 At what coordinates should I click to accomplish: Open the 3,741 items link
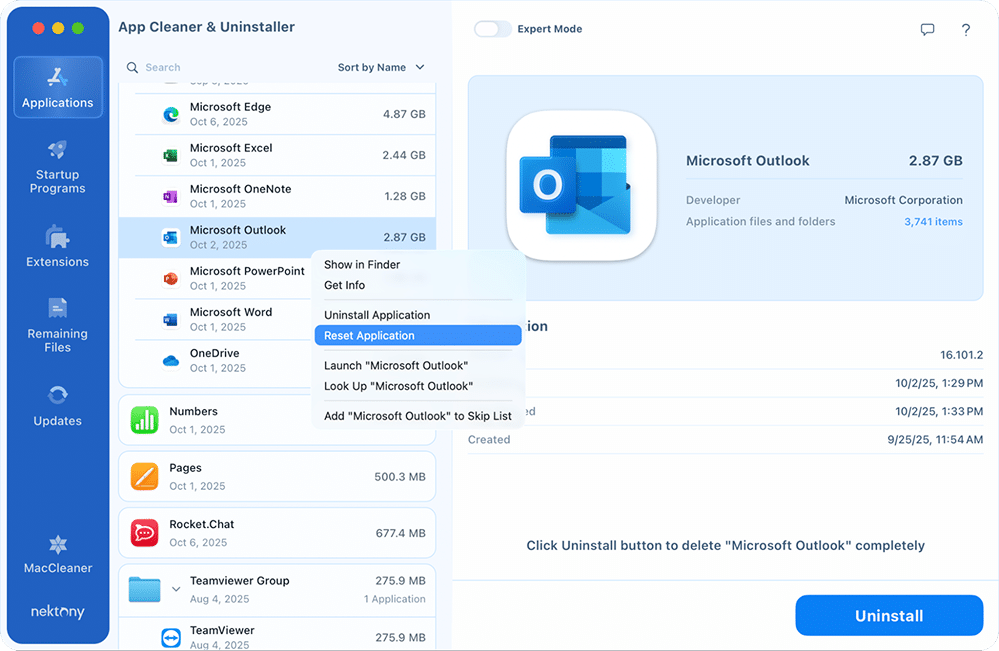[x=932, y=221]
